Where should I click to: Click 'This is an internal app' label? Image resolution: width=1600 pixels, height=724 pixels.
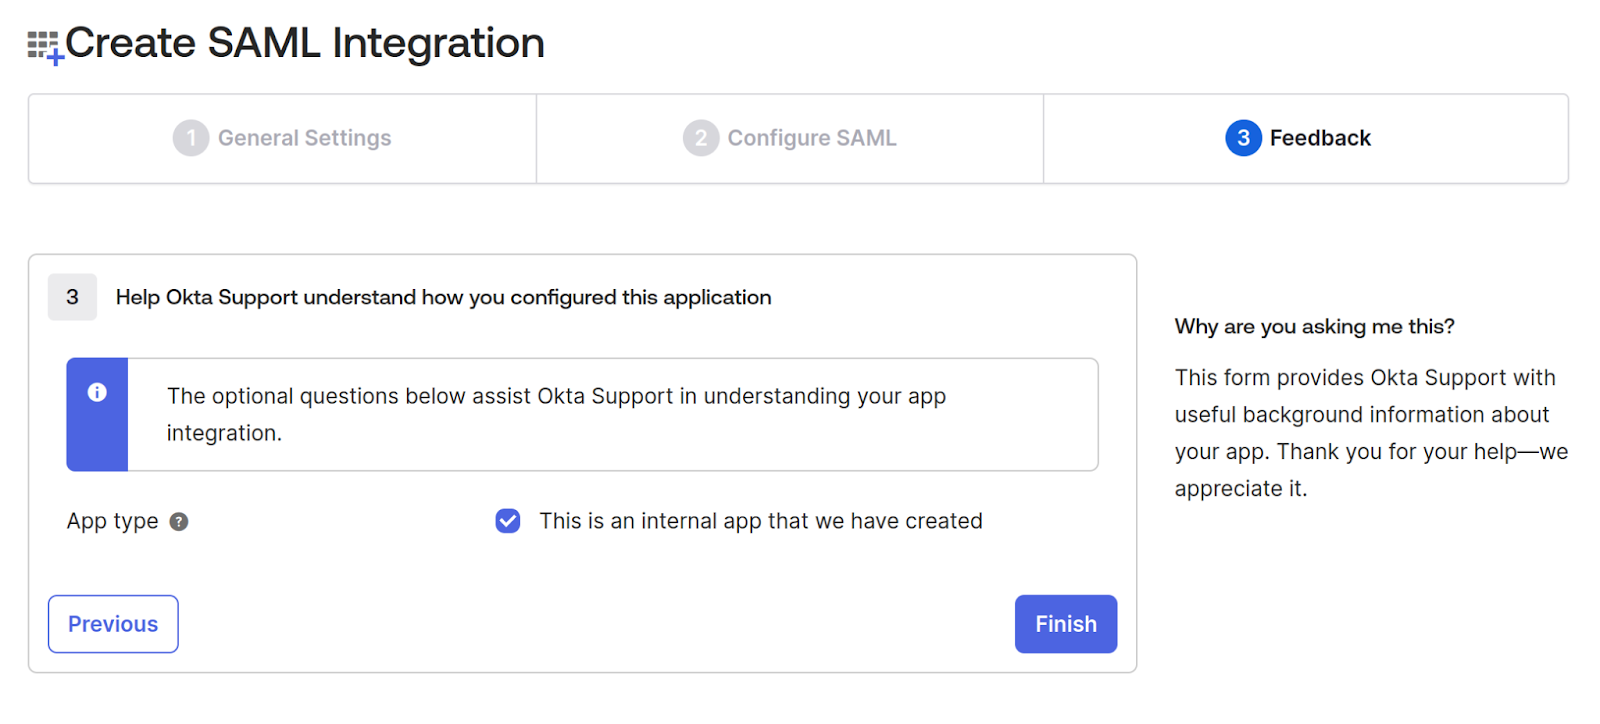pyautogui.click(x=760, y=521)
